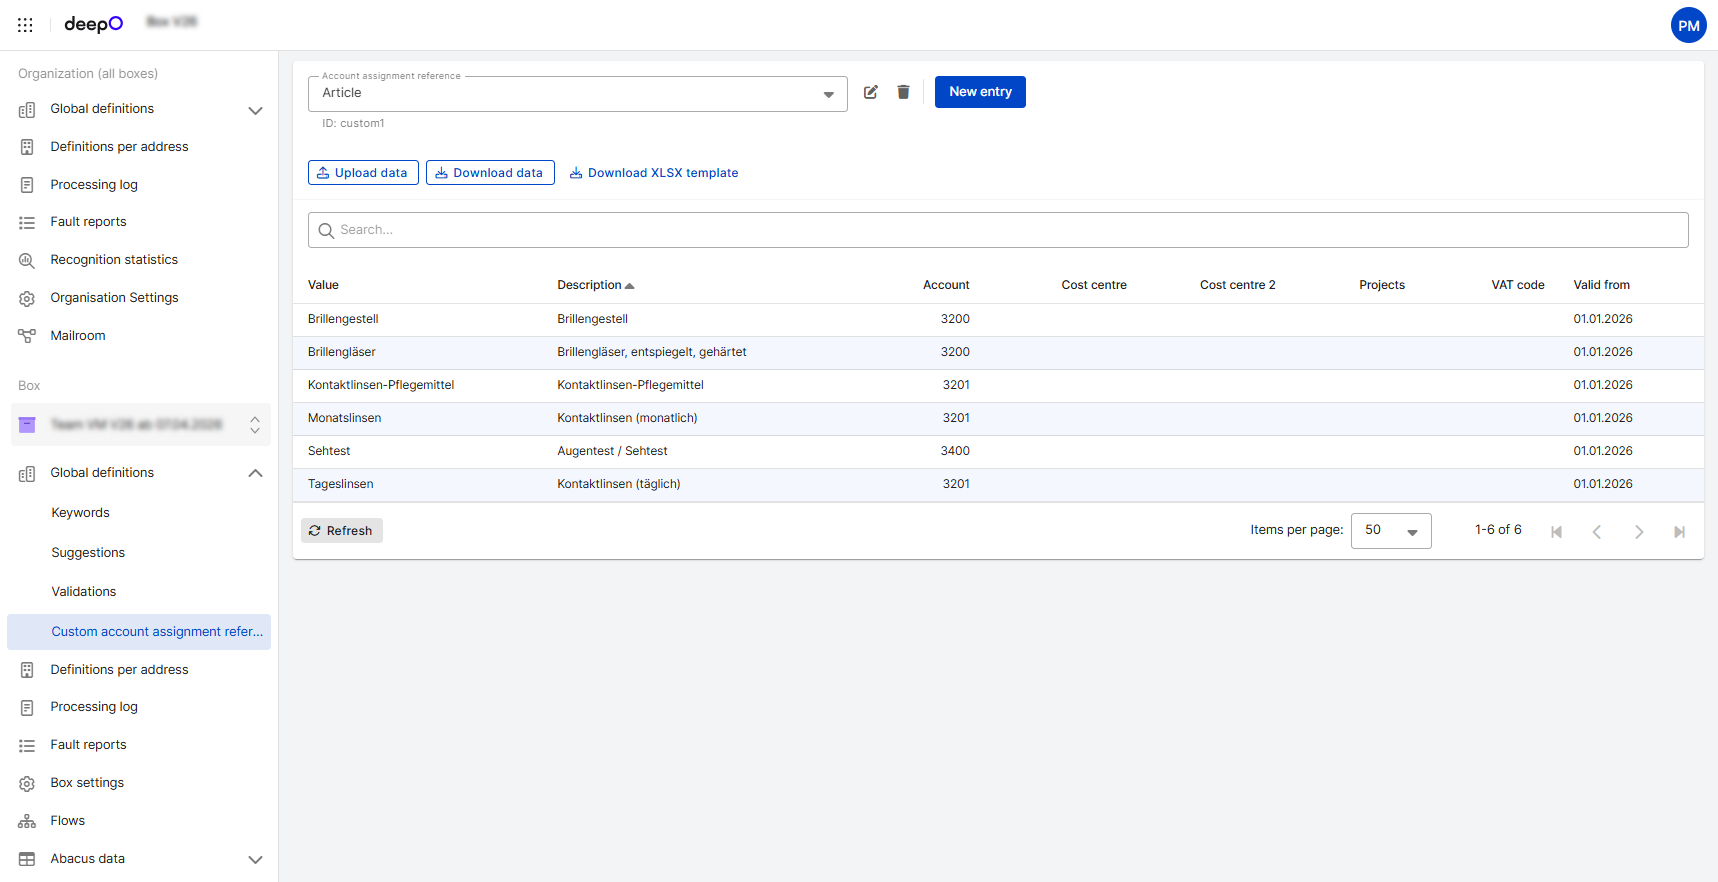Sort by the Value column header

(x=323, y=285)
